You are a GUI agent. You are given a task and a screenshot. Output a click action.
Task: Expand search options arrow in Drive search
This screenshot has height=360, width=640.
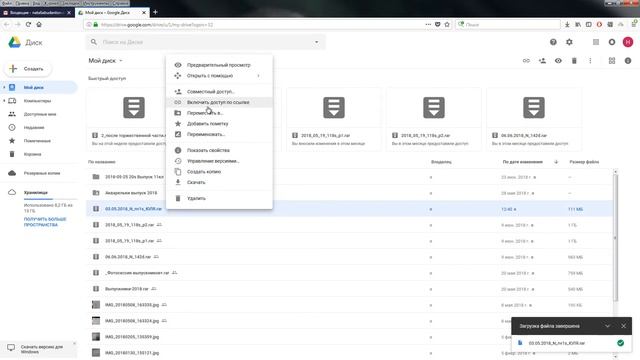(316, 42)
